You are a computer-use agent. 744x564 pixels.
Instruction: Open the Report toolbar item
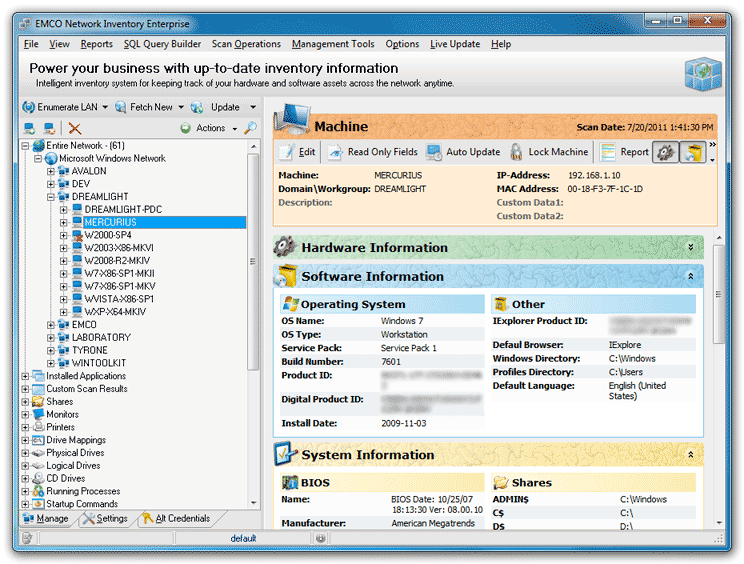tap(624, 153)
